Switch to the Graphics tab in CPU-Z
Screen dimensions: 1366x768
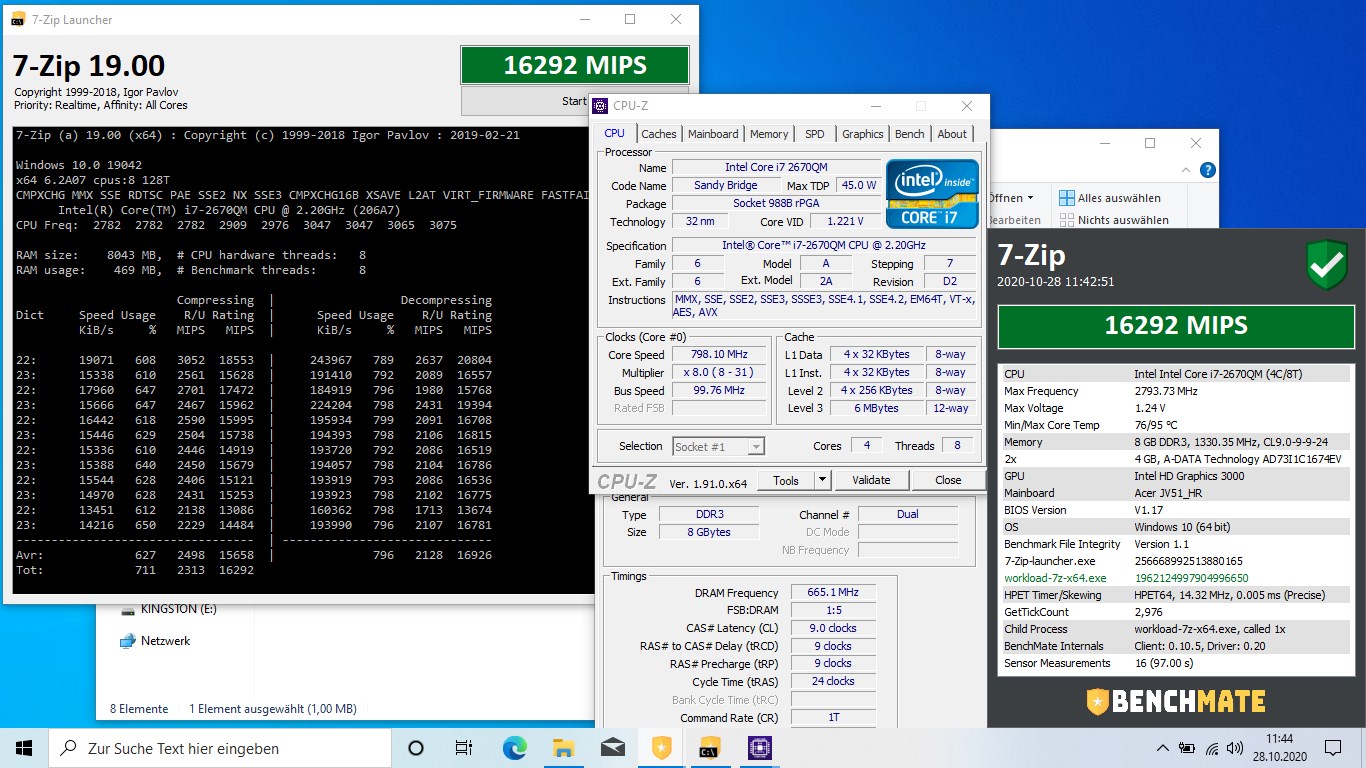[x=862, y=134]
